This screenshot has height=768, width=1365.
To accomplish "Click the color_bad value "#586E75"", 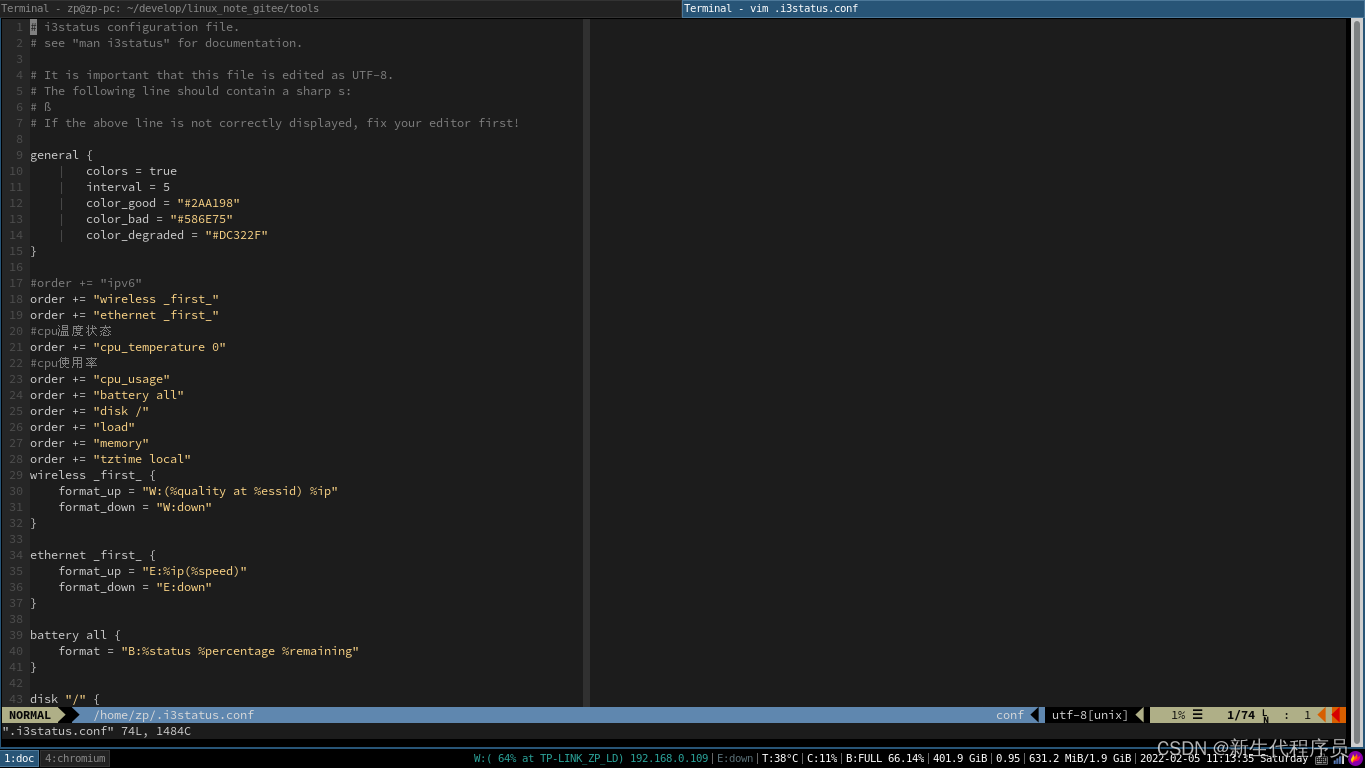I will click(x=201, y=219).
